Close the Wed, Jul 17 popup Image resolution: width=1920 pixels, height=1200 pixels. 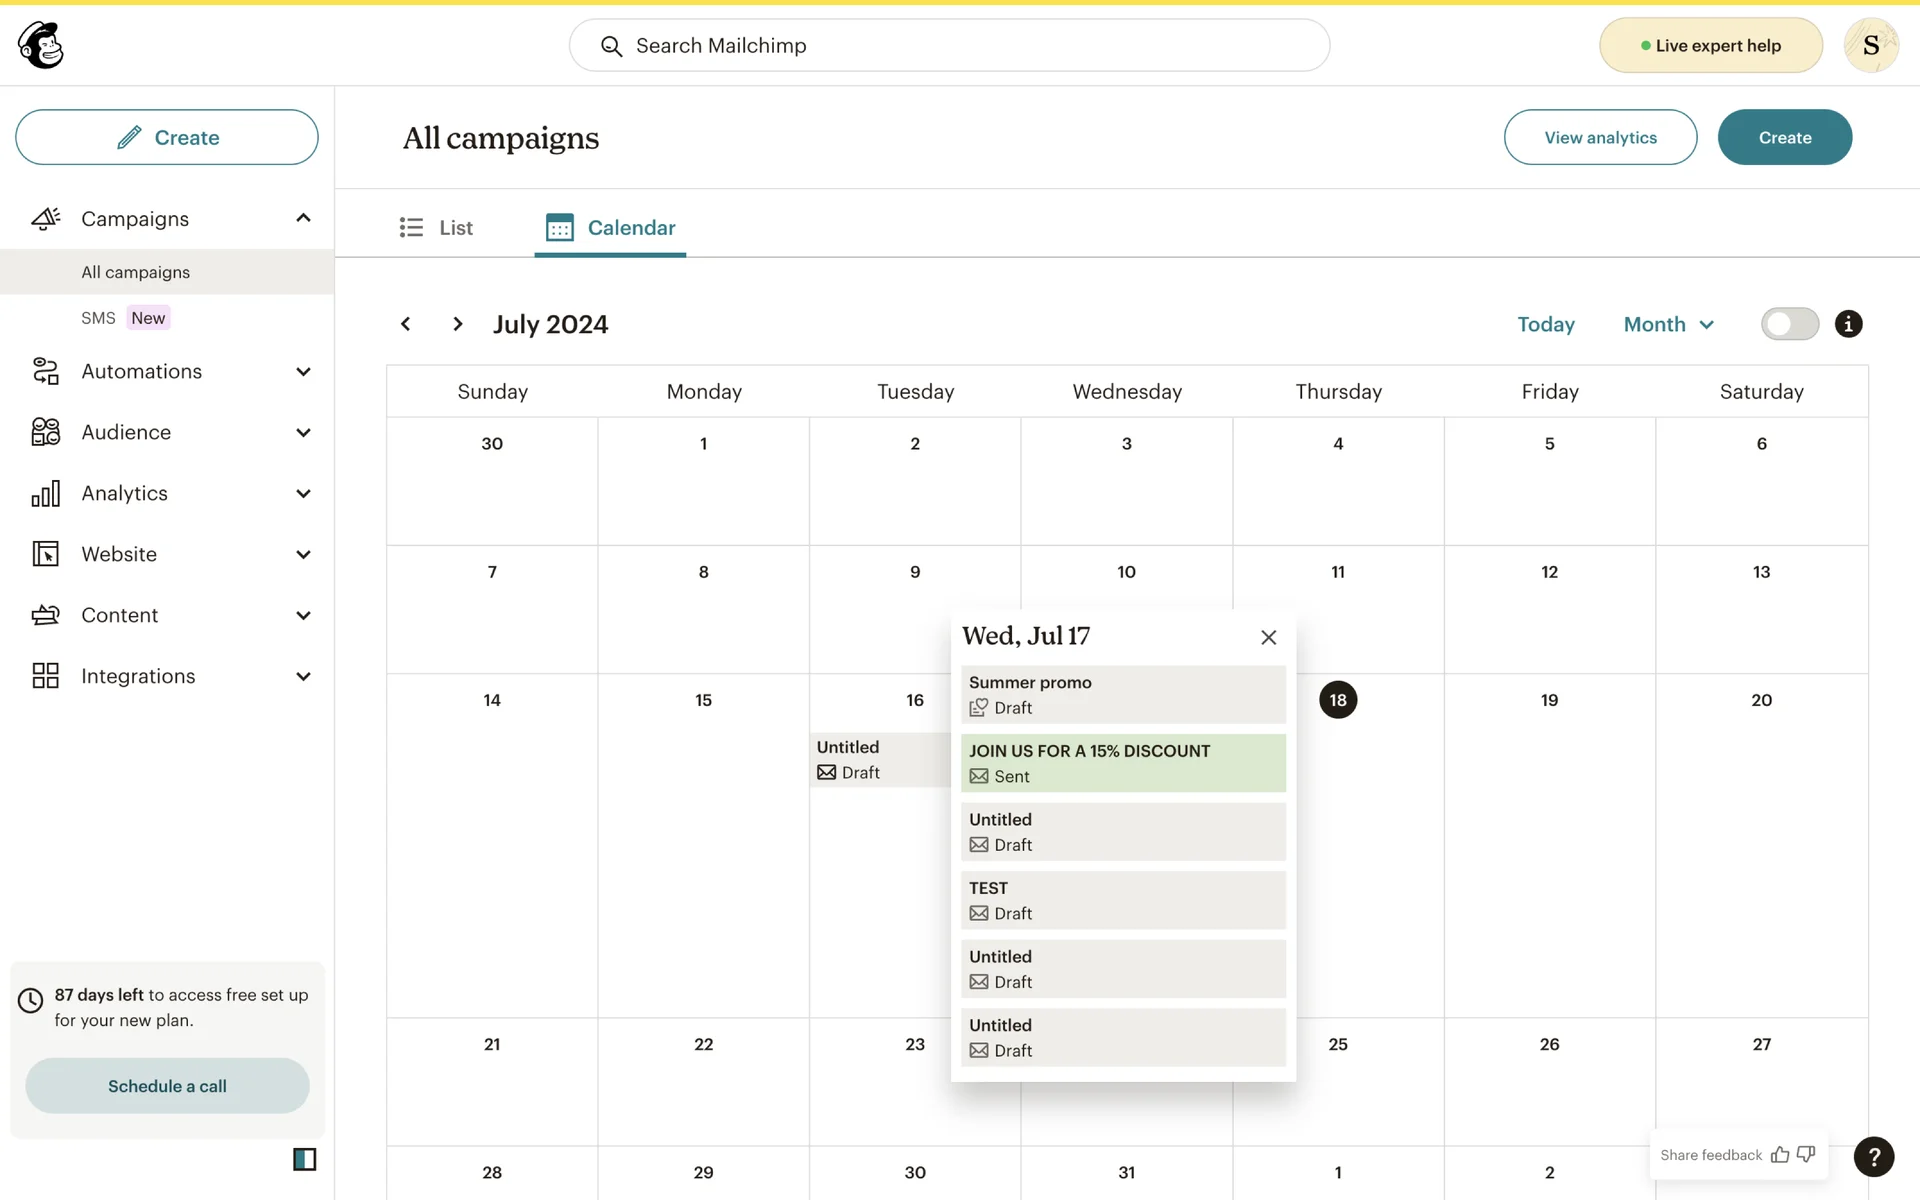1268,637
